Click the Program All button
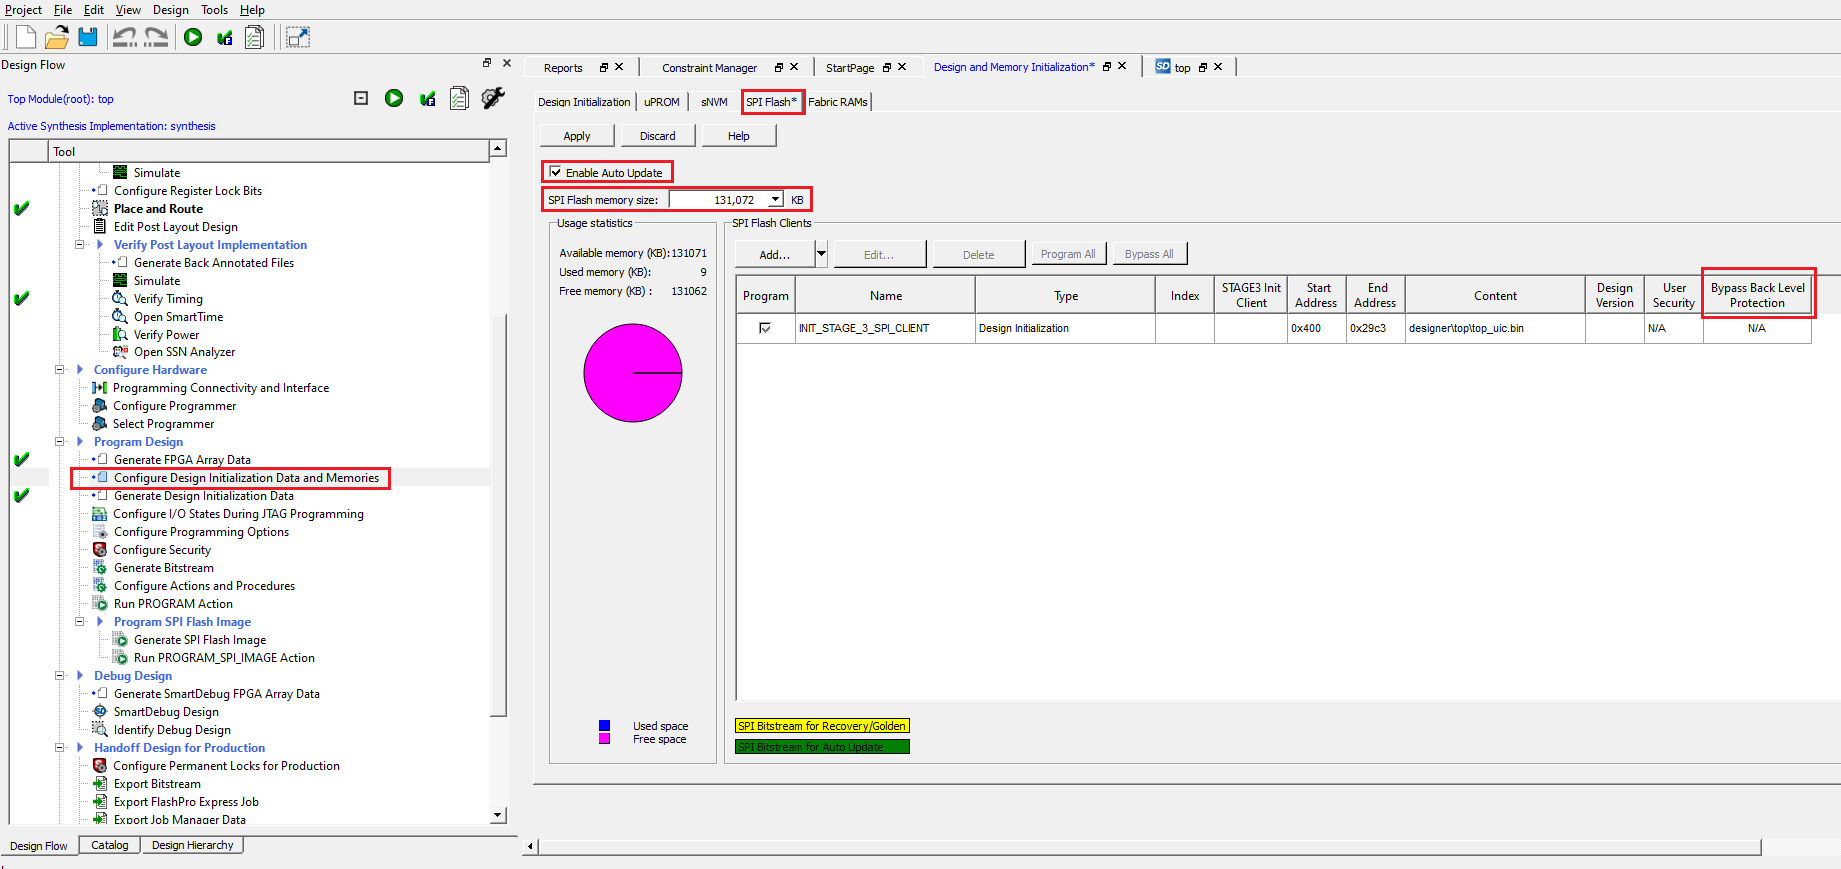Screen dimensions: 1841x869 coord(1068,254)
